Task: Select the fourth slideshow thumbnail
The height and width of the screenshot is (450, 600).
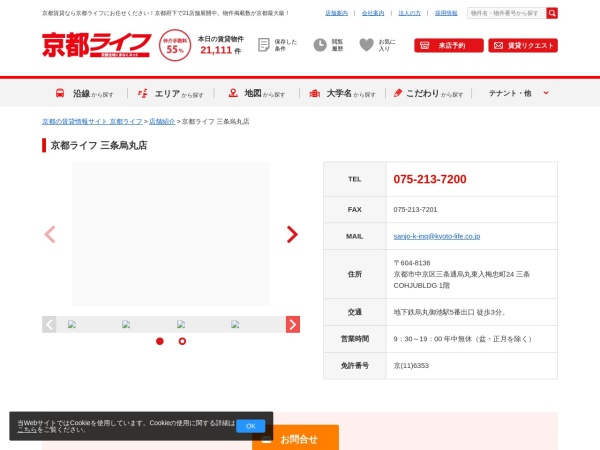Action: [x=235, y=324]
